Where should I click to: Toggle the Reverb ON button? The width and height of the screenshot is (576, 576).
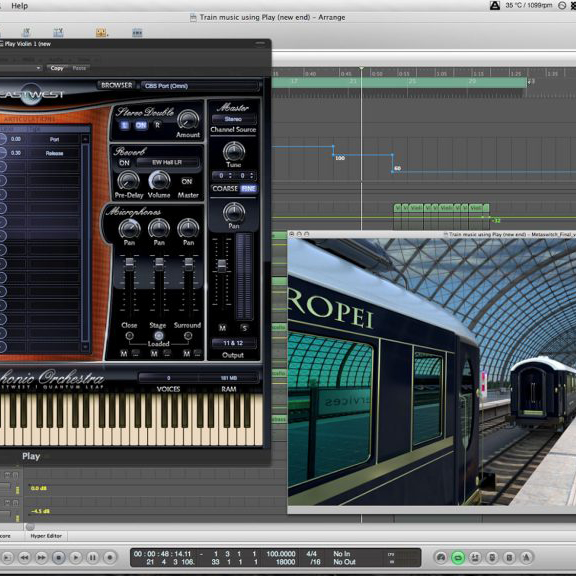tap(124, 163)
